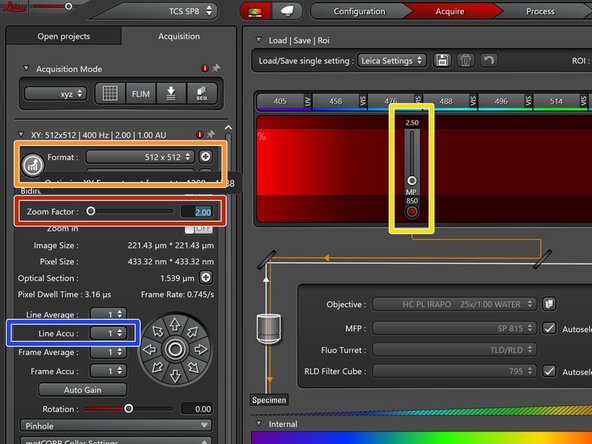This screenshot has width=592, height=444.
Task: Open objective info icon next to Objective
Action: pyautogui.click(x=549, y=304)
